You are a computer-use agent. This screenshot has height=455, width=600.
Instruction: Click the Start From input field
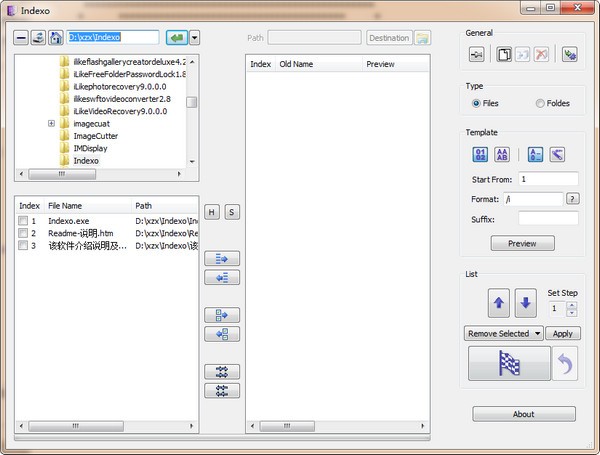548,179
